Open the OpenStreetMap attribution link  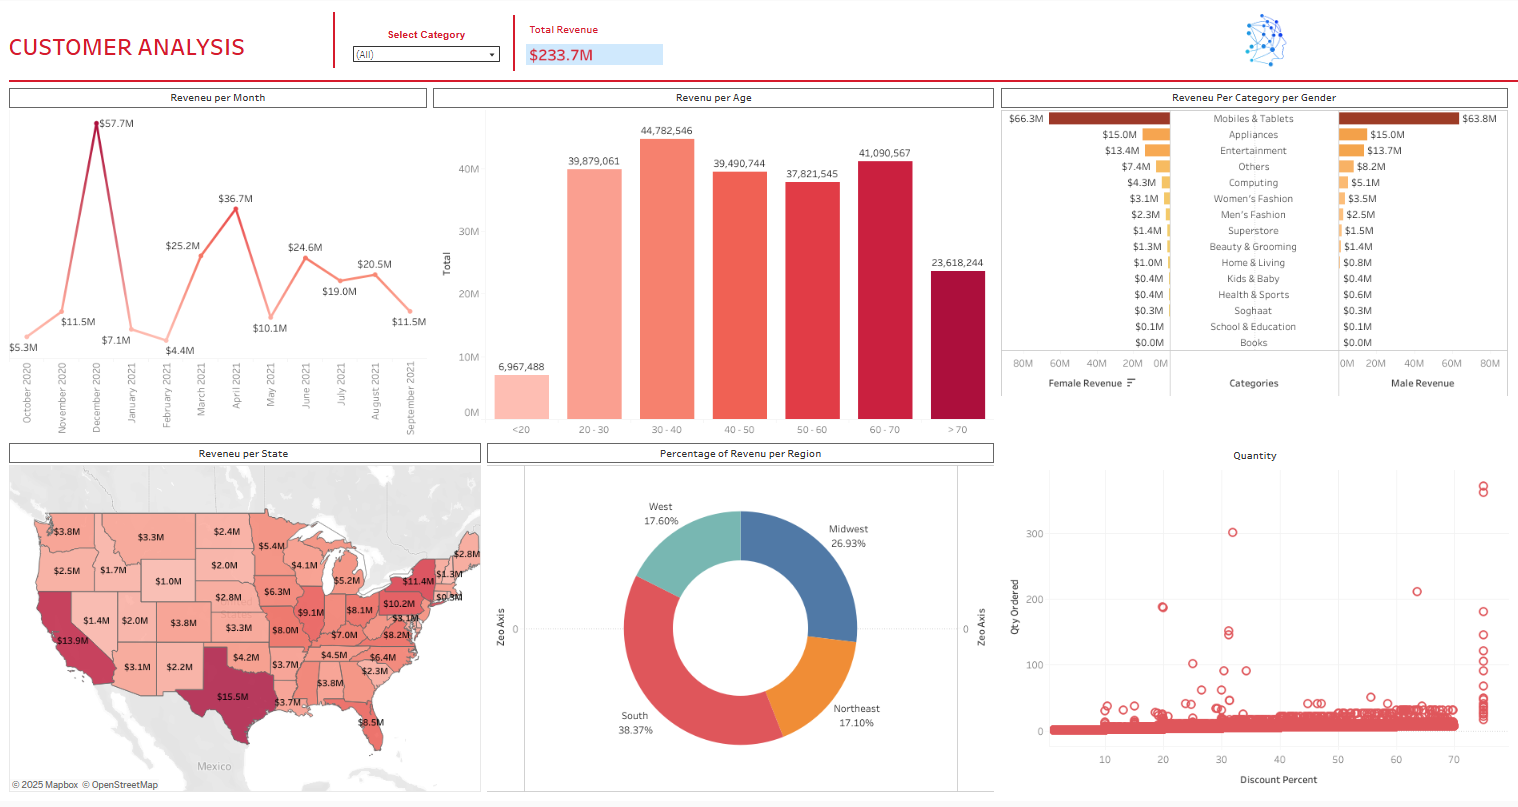point(124,785)
